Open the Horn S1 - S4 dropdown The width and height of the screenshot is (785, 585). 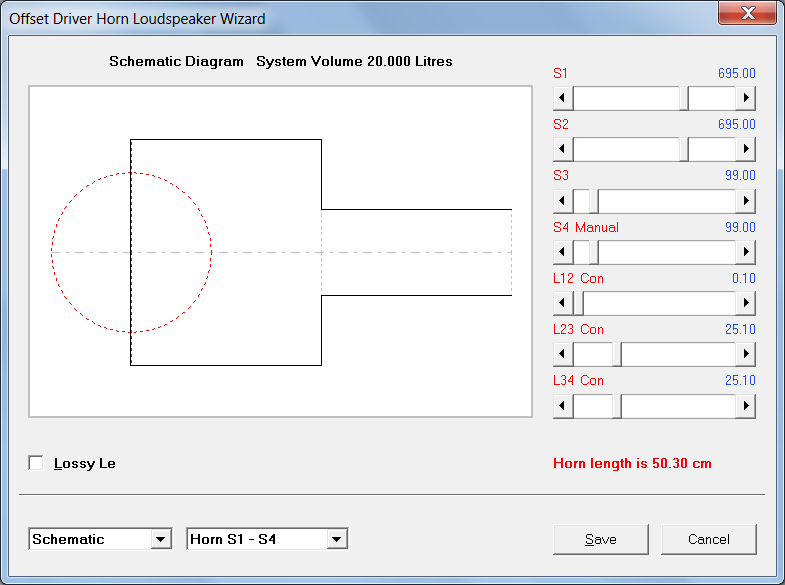(336, 539)
